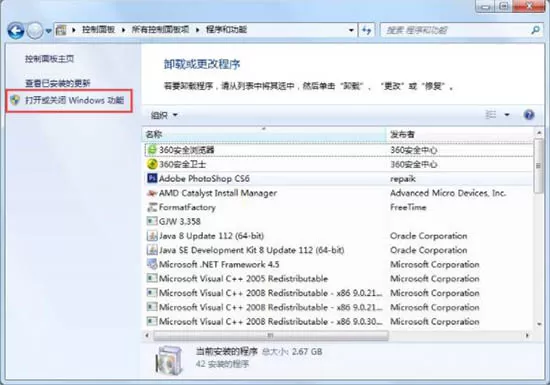Click the refresh button beside address bar
Screen dimensions: 550x385
367,30
